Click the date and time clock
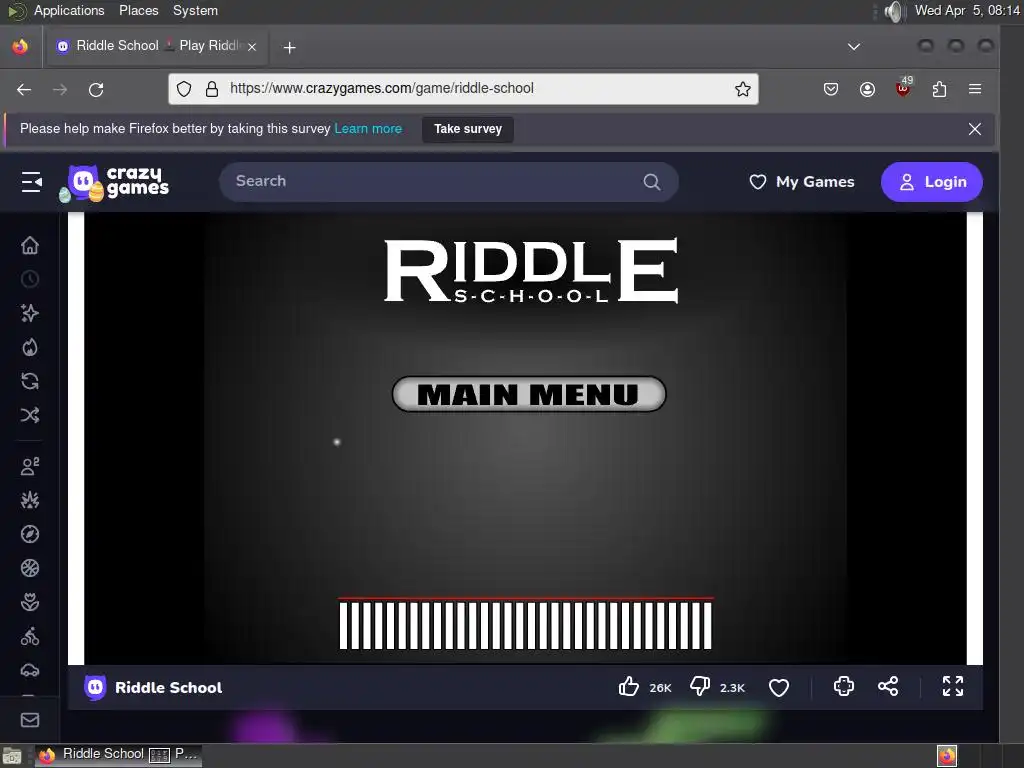 pyautogui.click(x=967, y=10)
